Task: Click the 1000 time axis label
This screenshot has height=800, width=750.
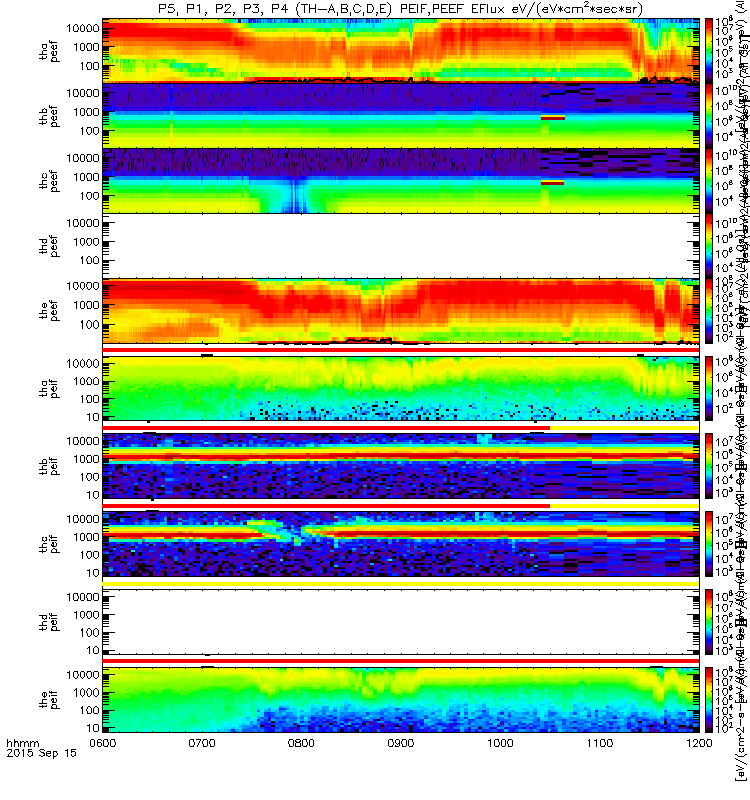Action: point(500,743)
